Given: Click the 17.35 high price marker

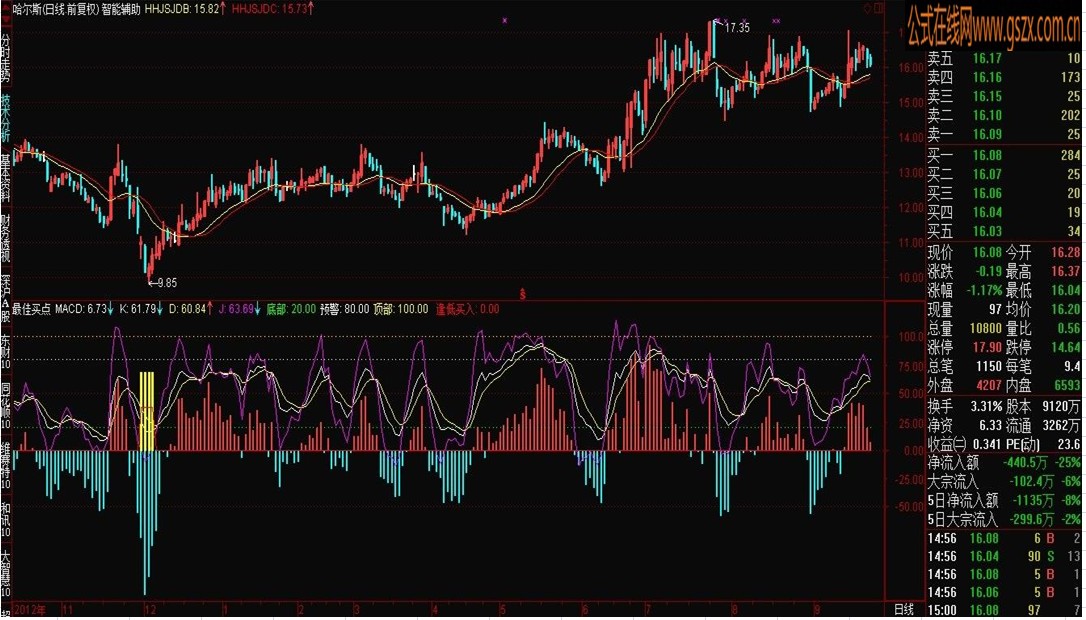Looking at the screenshot, I should tap(736, 28).
